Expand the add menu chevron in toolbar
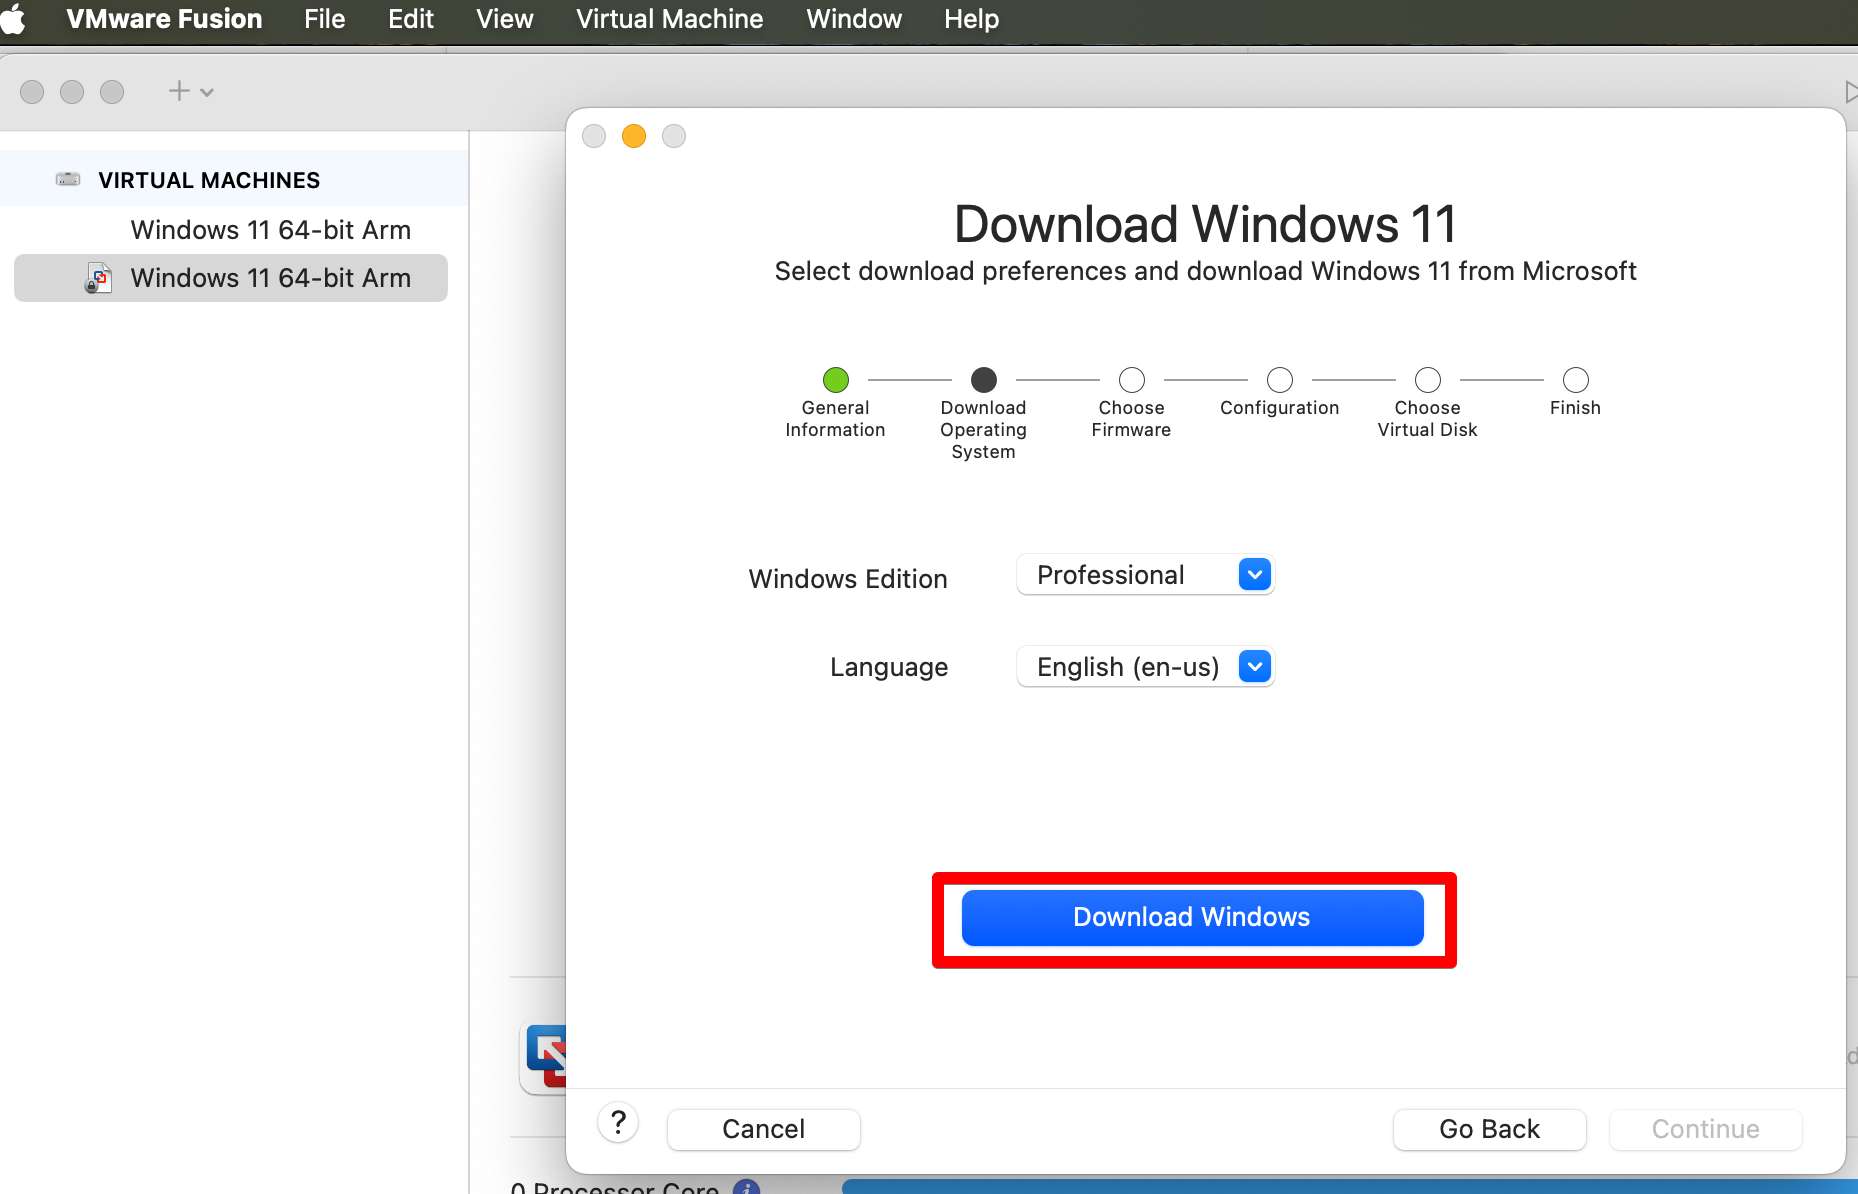 pyautogui.click(x=207, y=92)
